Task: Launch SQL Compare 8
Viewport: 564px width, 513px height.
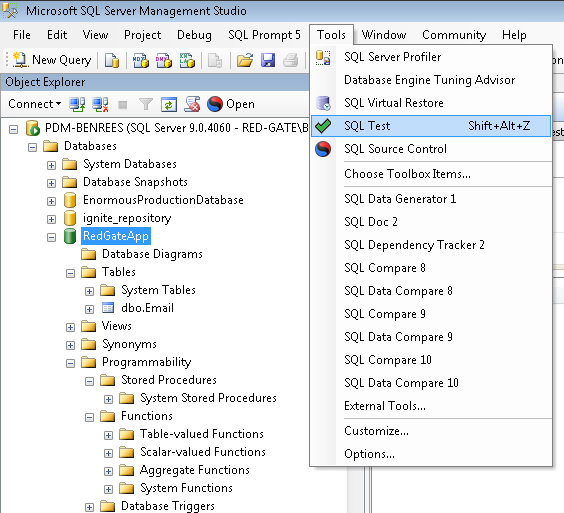Action: coord(431,268)
